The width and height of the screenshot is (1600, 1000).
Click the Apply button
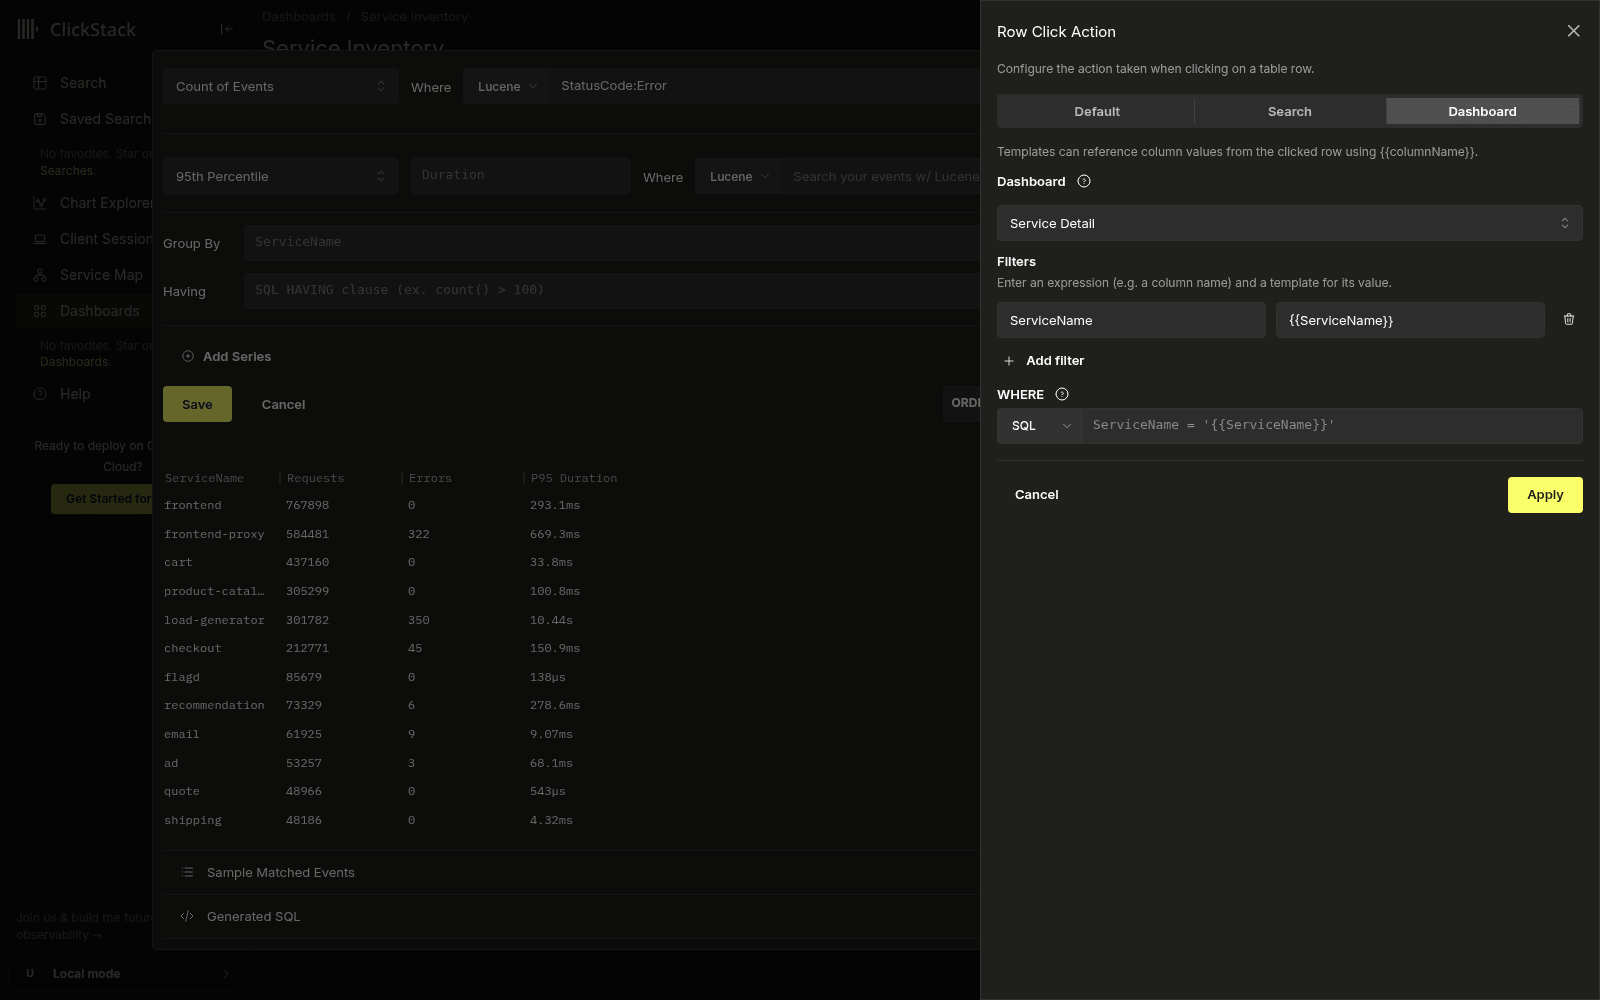point(1545,495)
